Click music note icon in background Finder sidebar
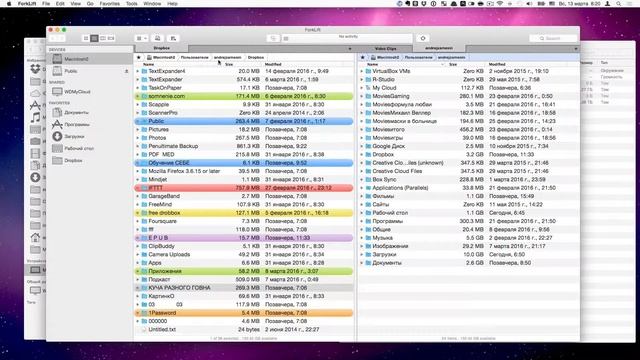The image size is (640, 360). tap(36, 118)
